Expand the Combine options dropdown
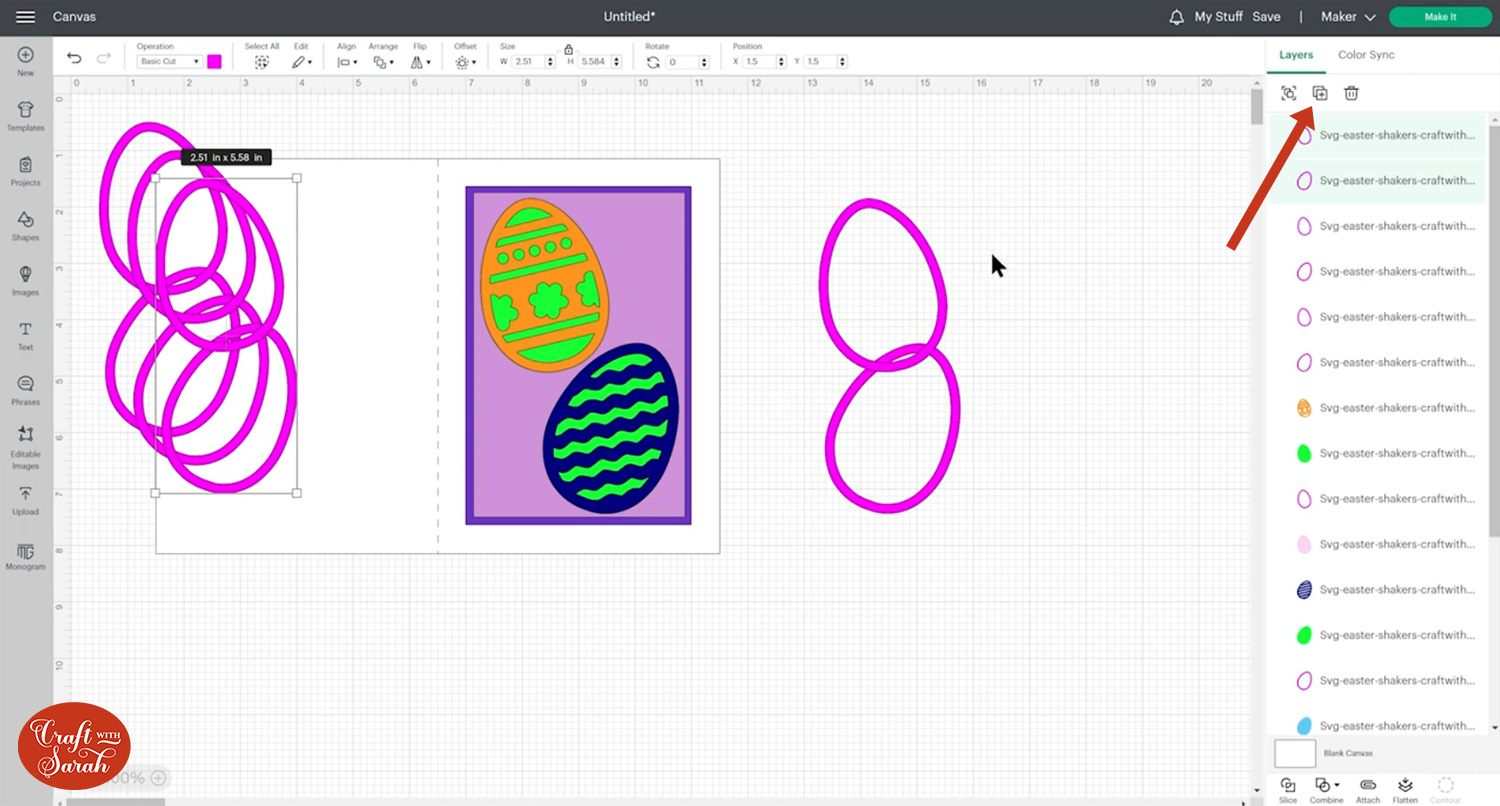 [x=1327, y=788]
